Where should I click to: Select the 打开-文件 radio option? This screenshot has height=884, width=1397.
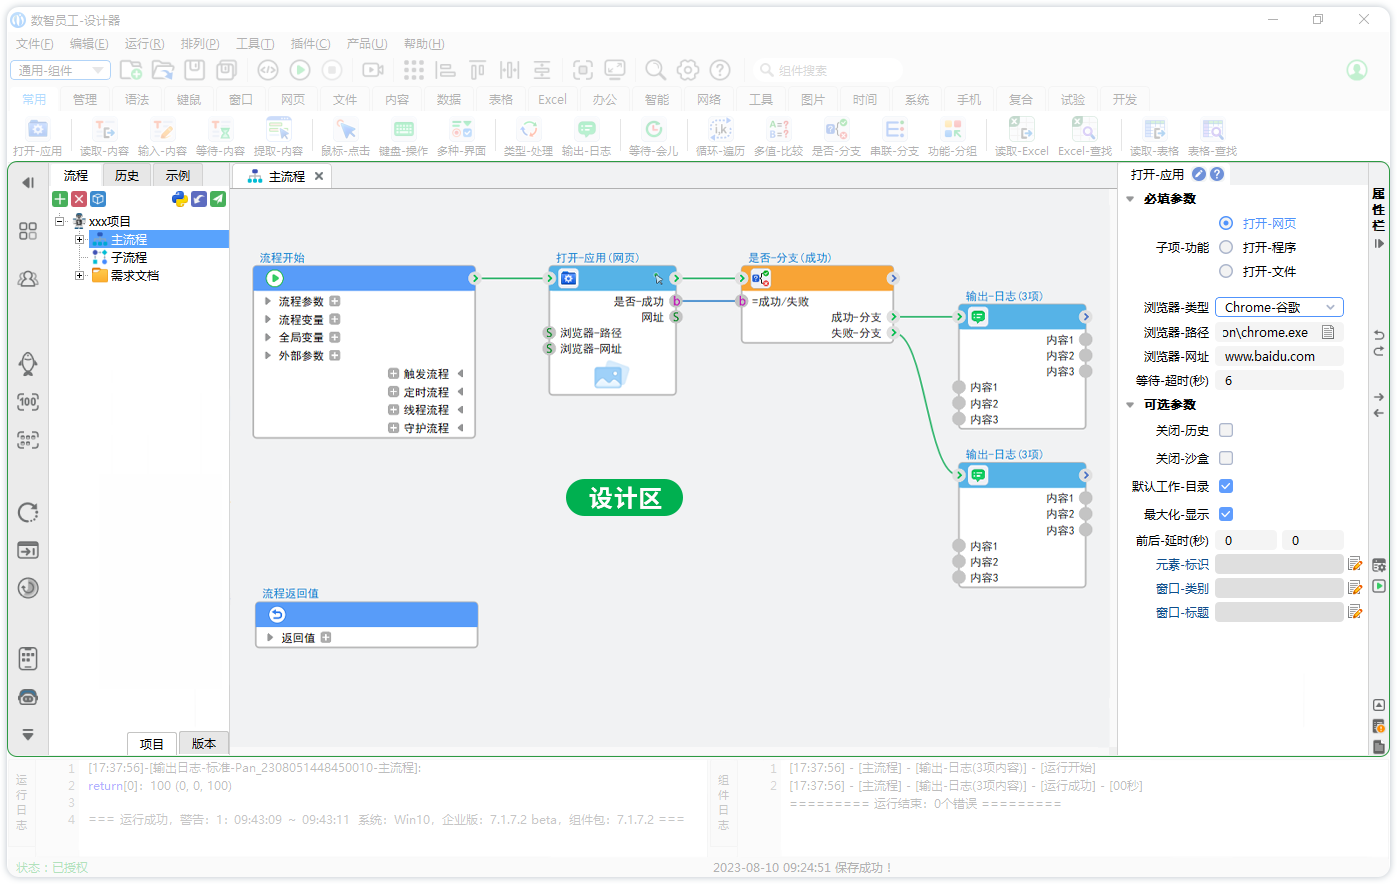(x=1226, y=271)
